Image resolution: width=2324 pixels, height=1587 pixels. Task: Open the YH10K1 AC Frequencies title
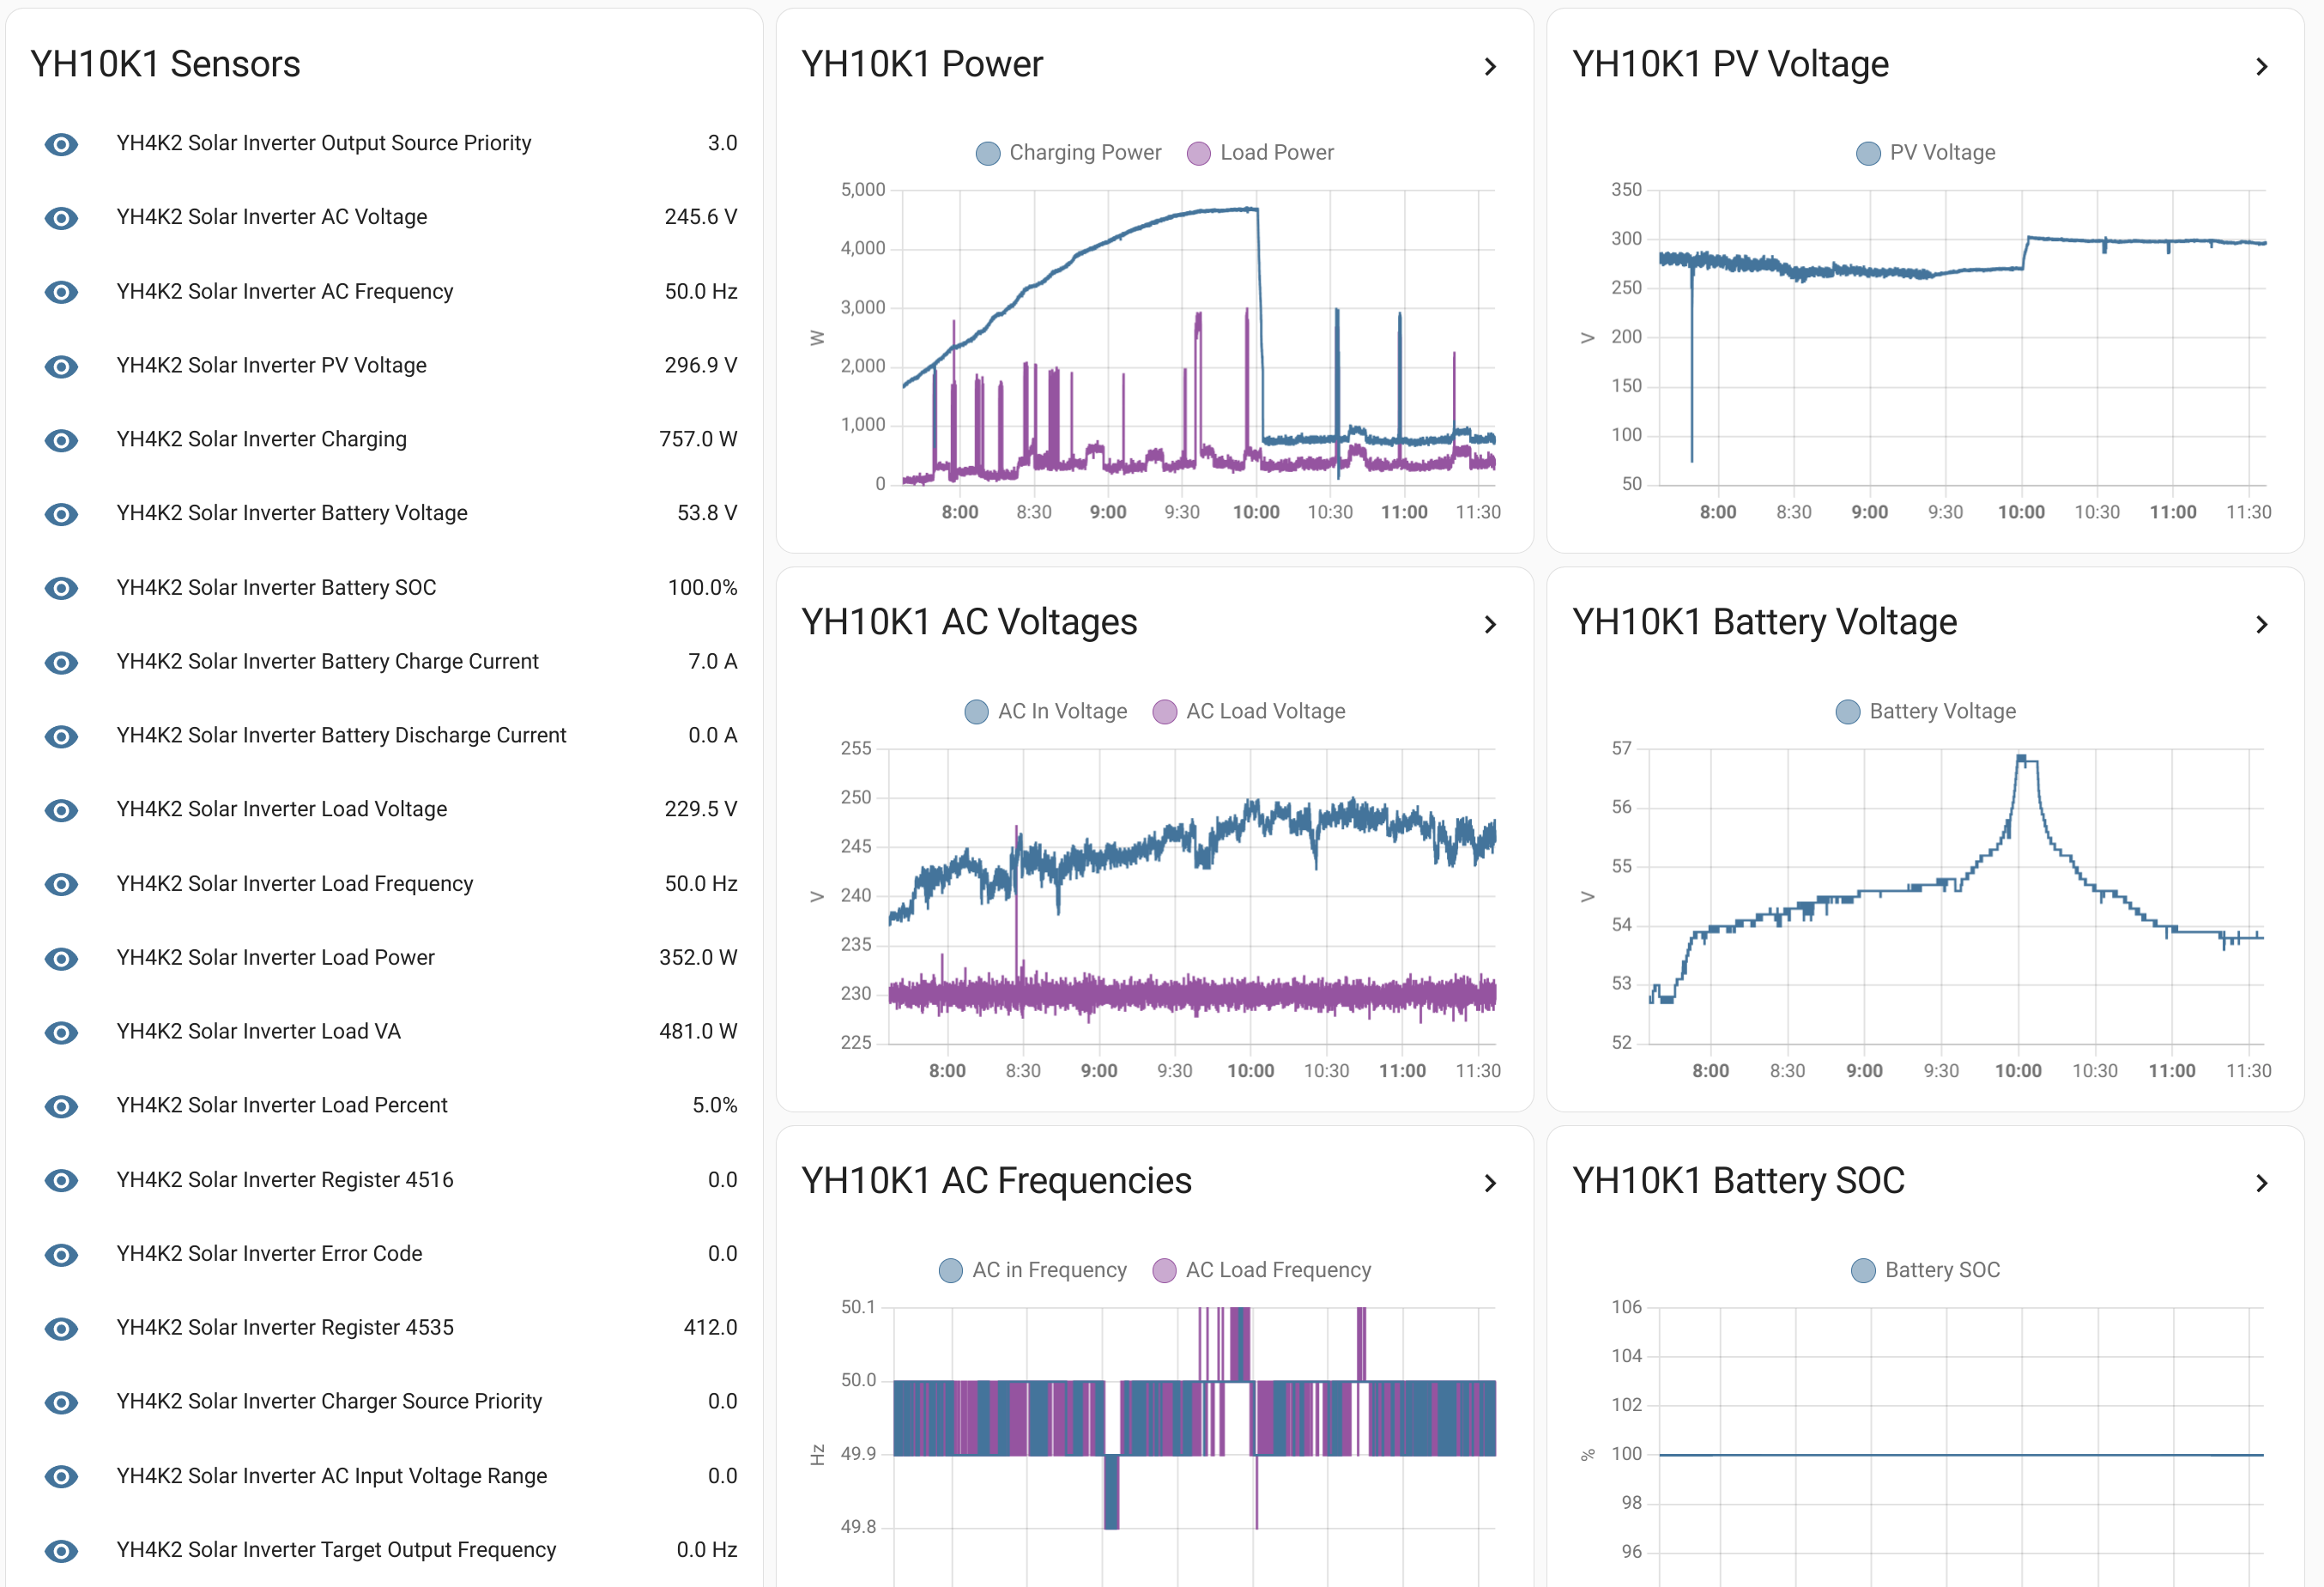996,1182
